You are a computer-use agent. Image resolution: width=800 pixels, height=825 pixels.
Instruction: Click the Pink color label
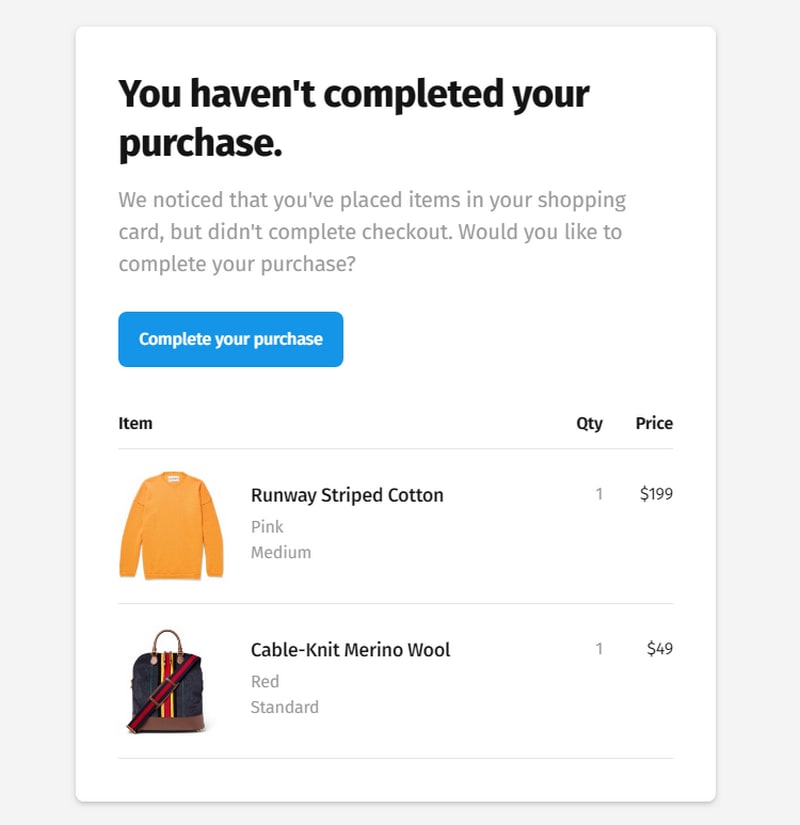tap(267, 527)
